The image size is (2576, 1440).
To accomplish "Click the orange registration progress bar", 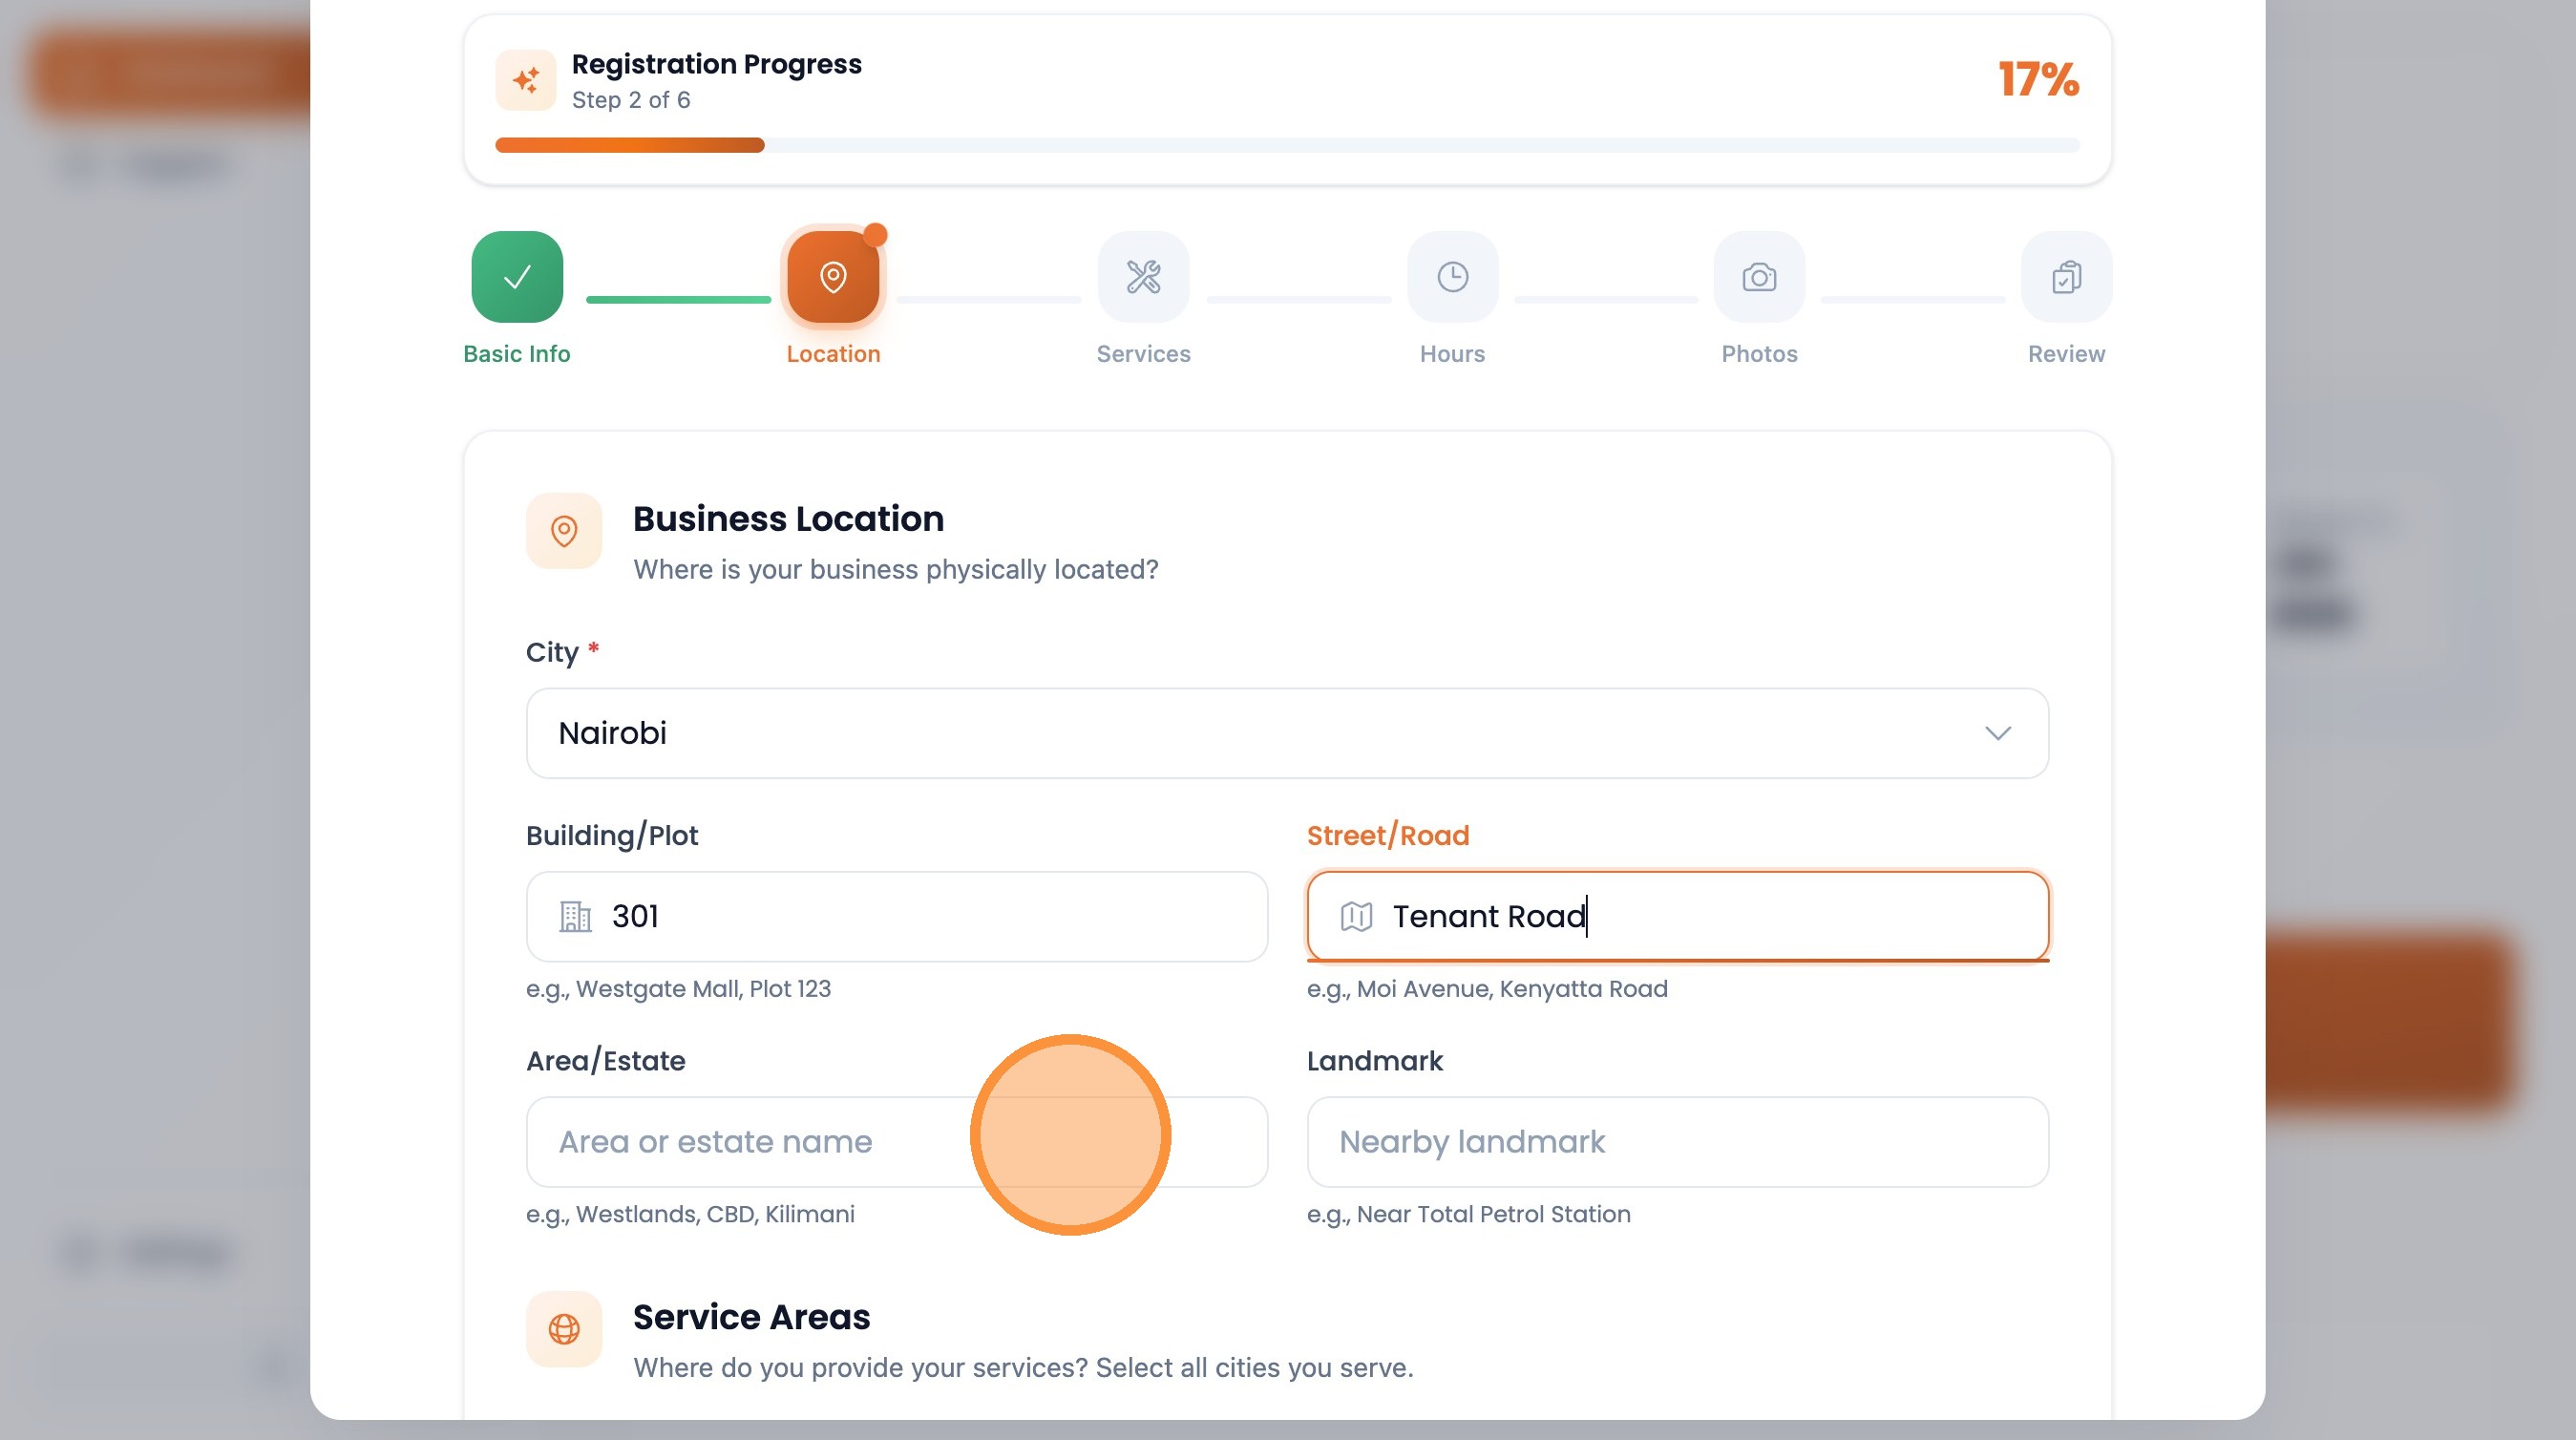I will point(630,146).
